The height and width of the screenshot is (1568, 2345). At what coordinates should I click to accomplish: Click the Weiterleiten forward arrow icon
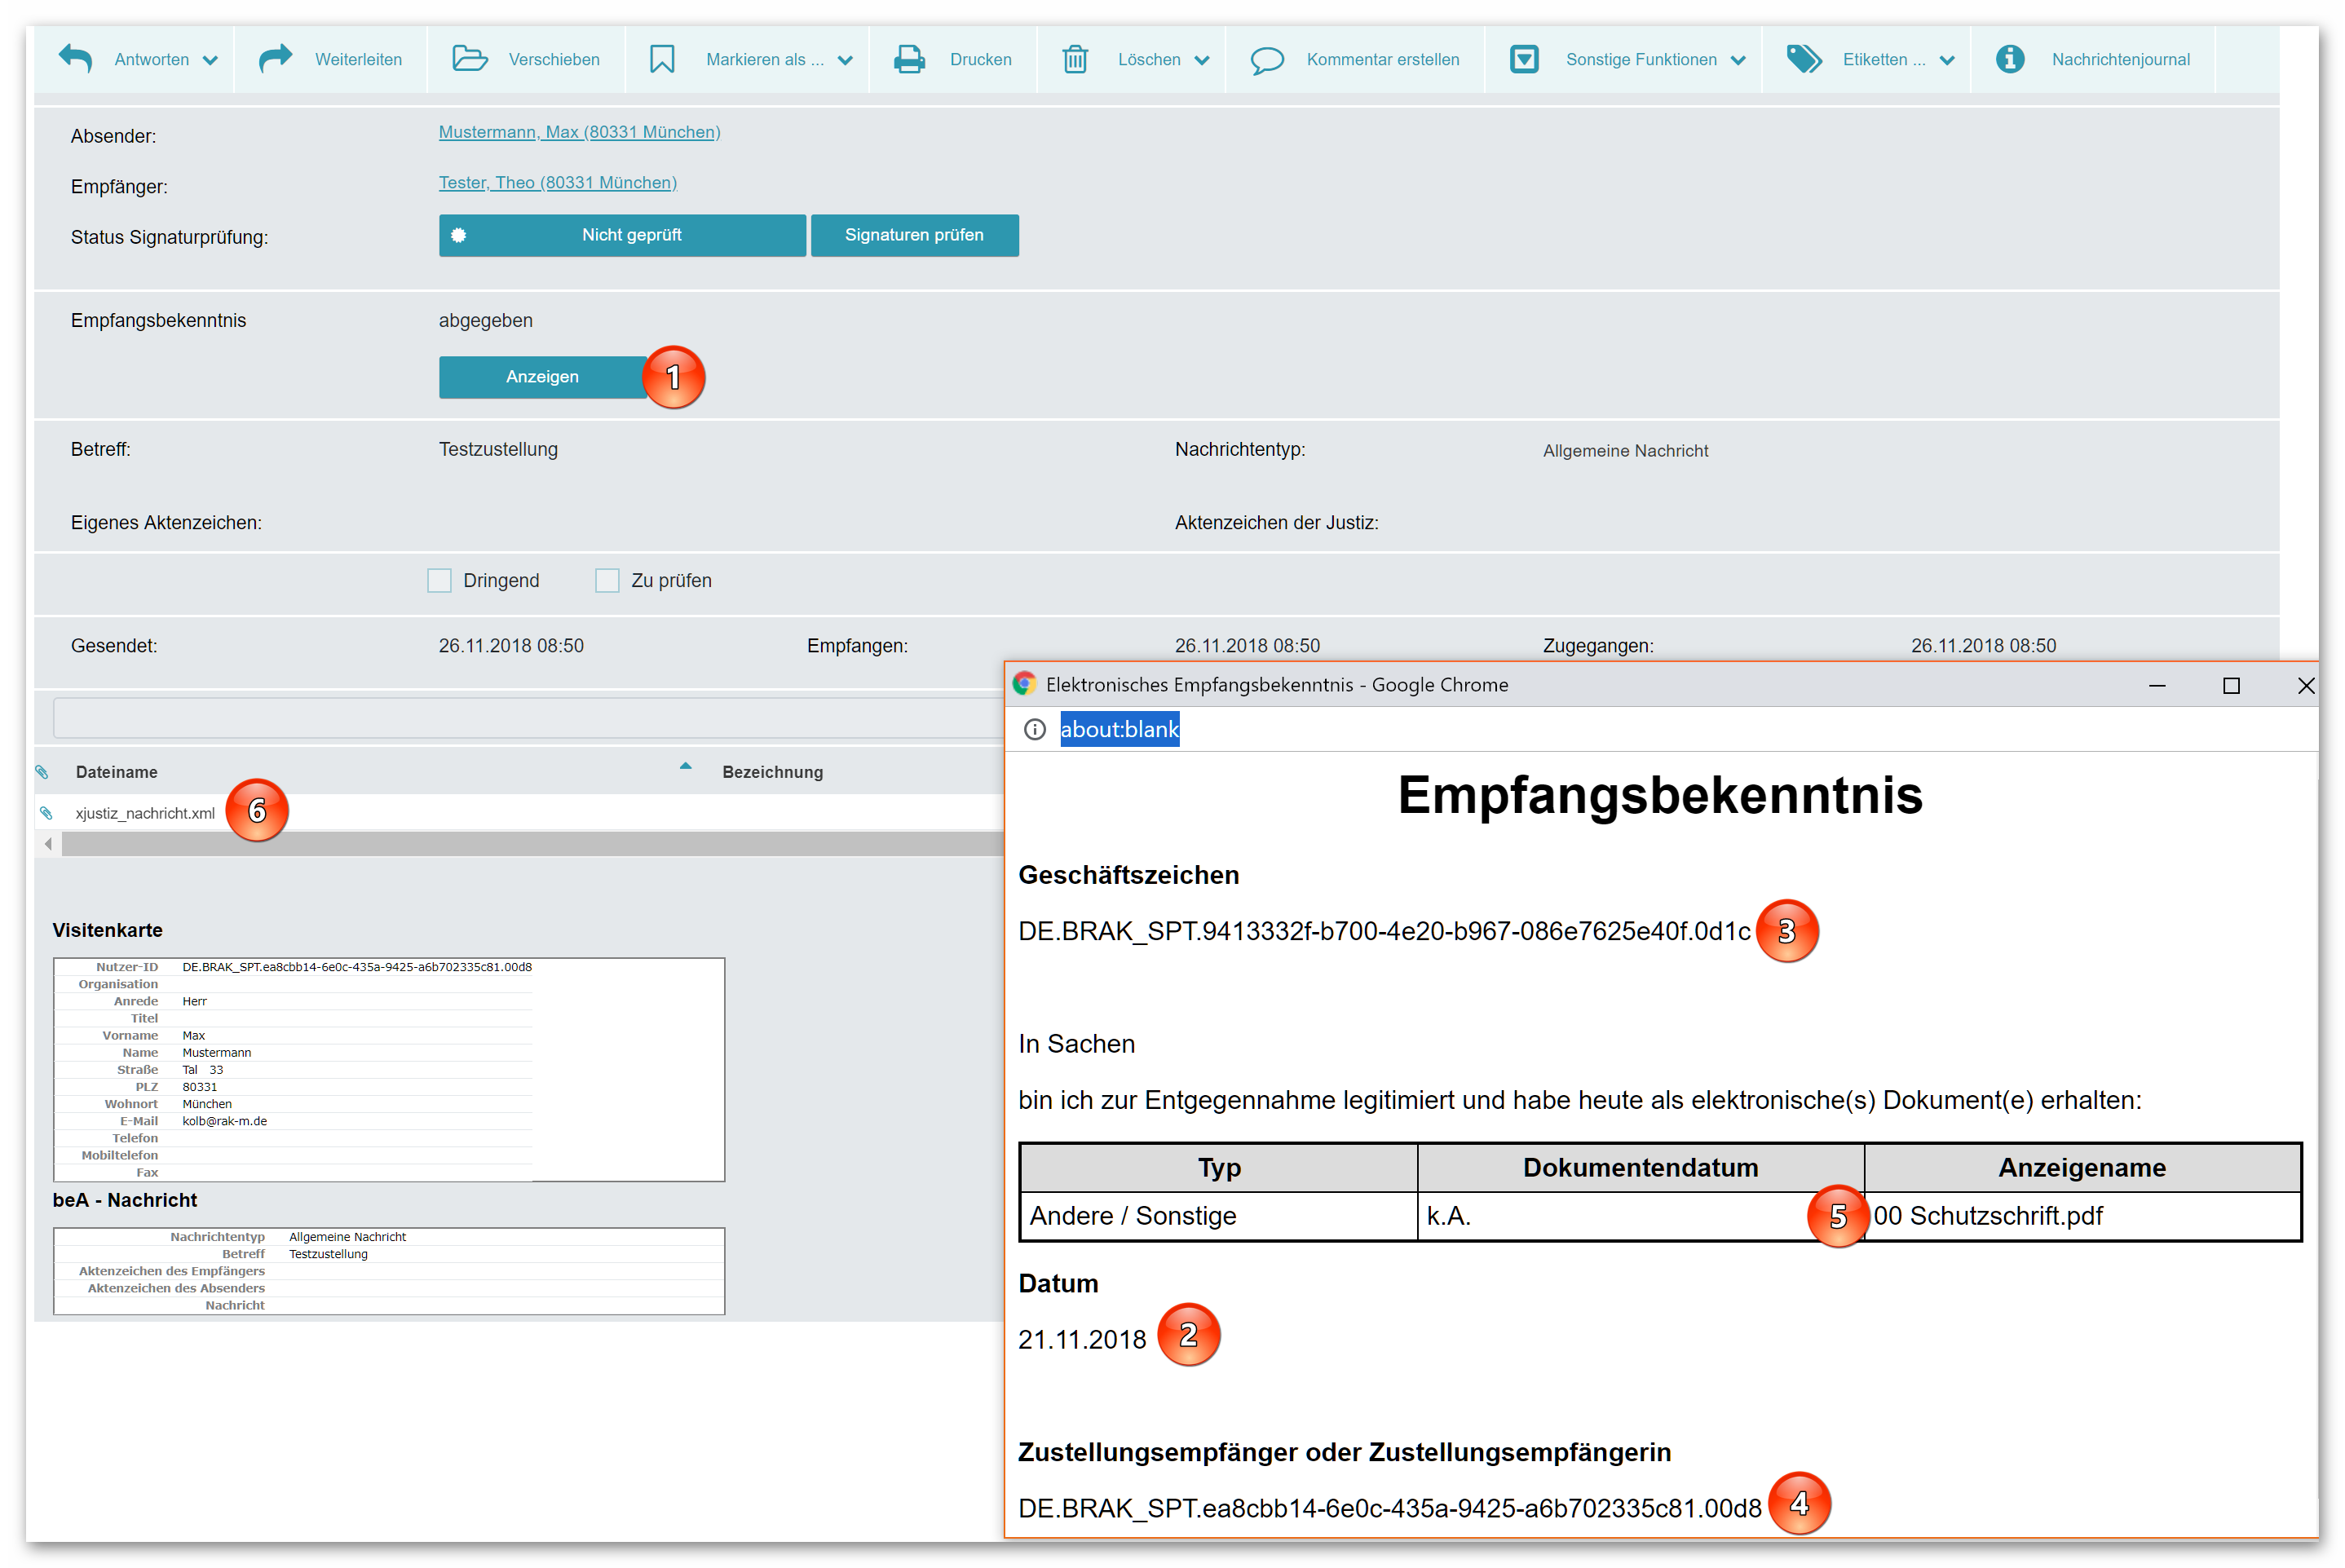tap(275, 59)
